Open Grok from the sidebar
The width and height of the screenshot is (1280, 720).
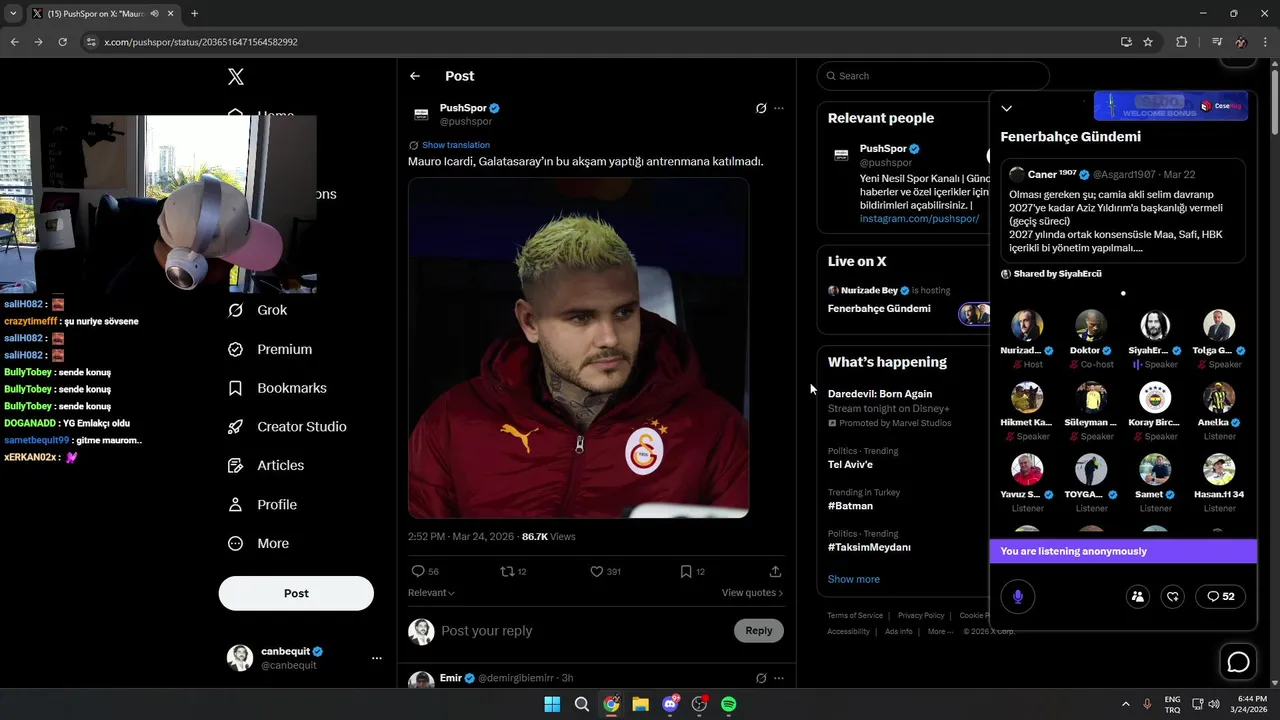pos(258,310)
